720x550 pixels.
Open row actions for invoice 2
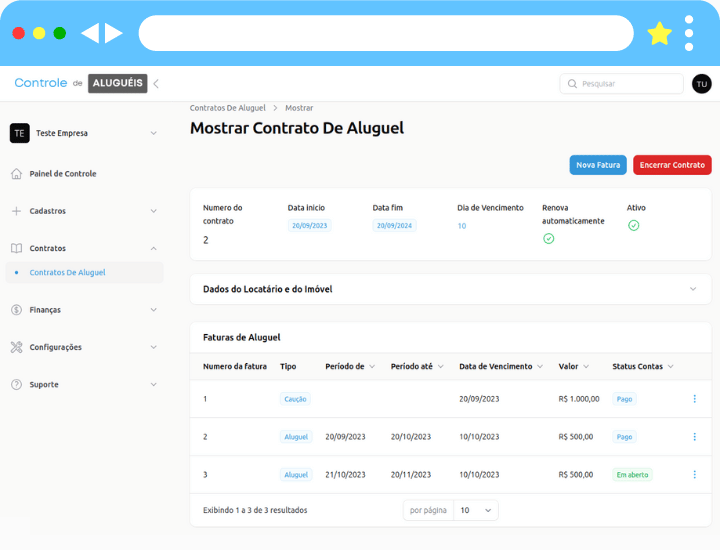click(694, 437)
